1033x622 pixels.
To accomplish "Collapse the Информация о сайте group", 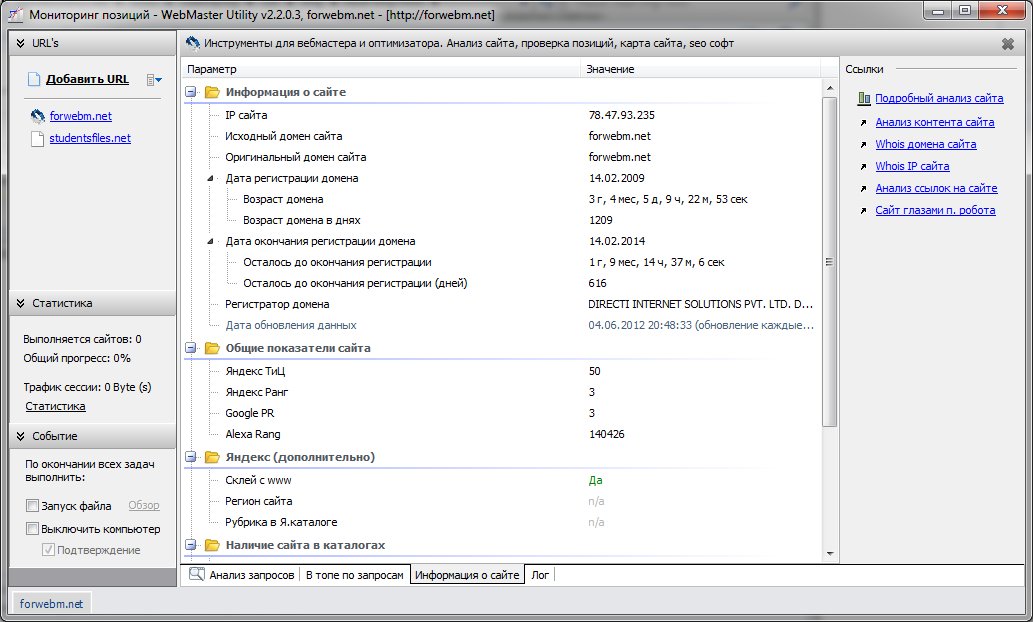I will tap(191, 92).
